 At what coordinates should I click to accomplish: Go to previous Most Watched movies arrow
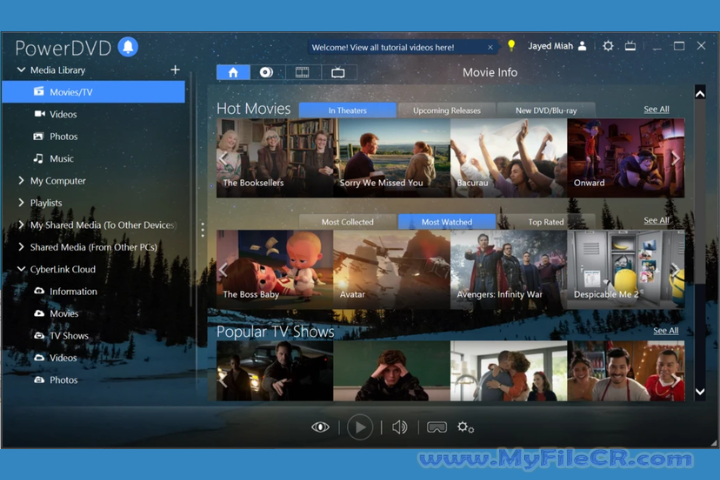click(x=223, y=270)
